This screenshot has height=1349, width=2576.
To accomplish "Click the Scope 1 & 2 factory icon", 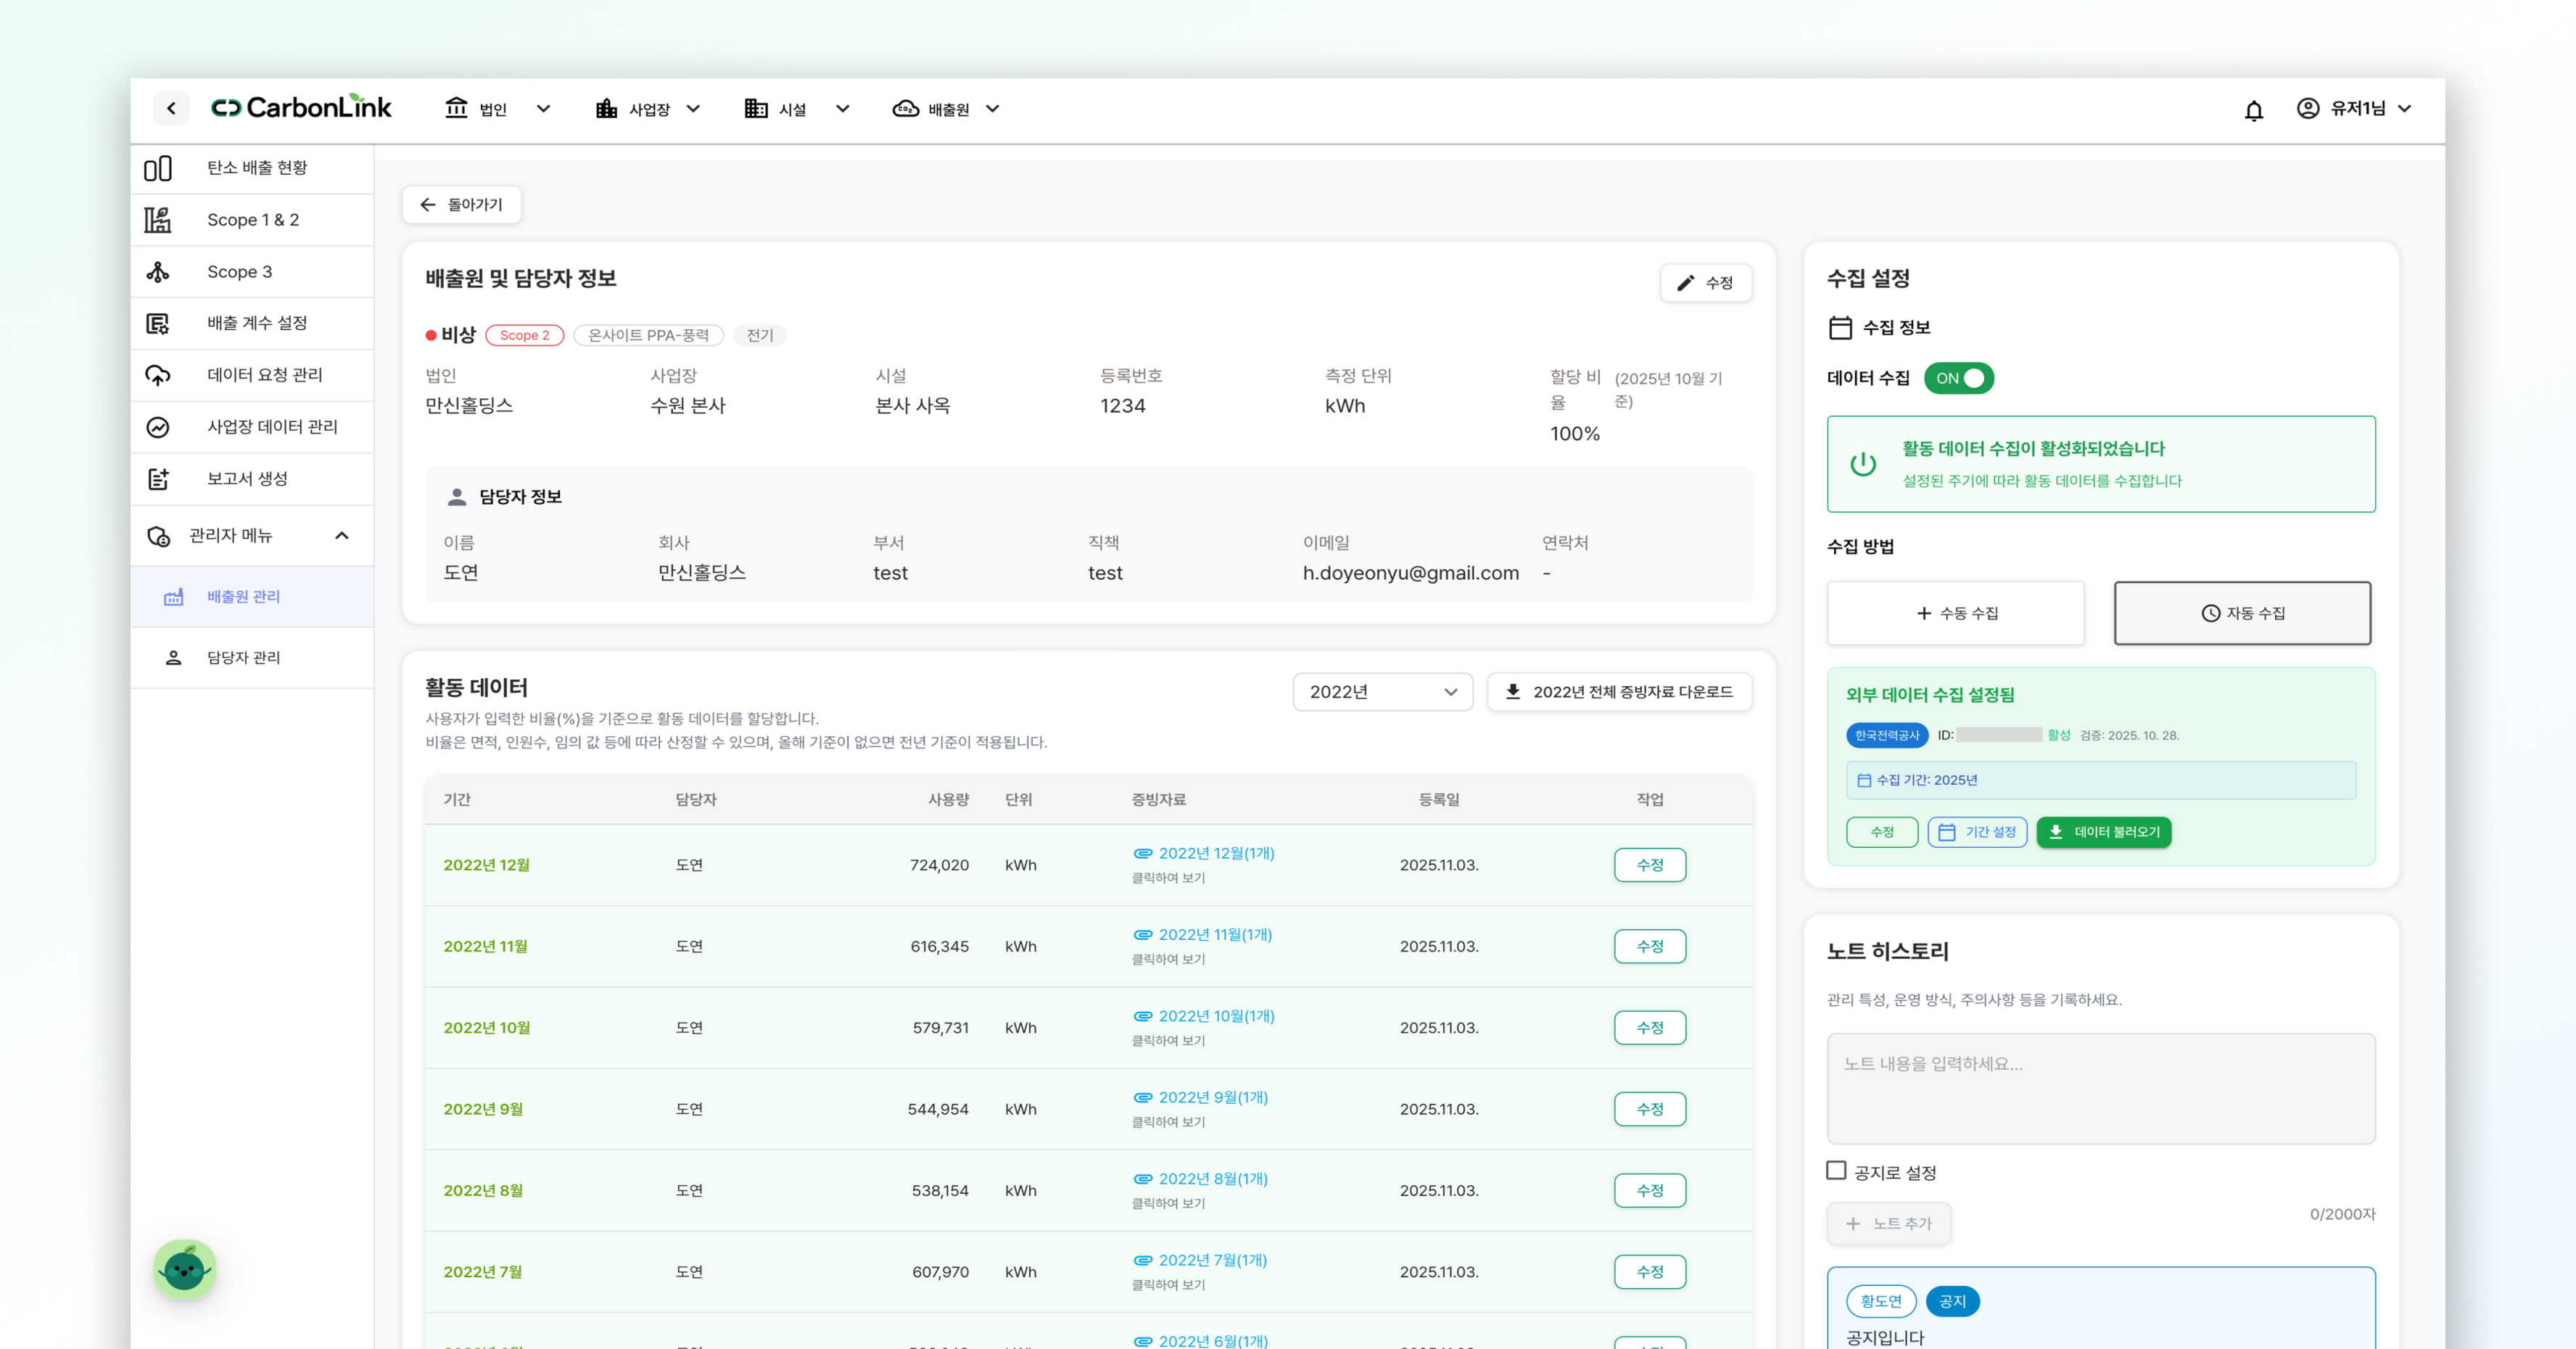I will tap(158, 220).
